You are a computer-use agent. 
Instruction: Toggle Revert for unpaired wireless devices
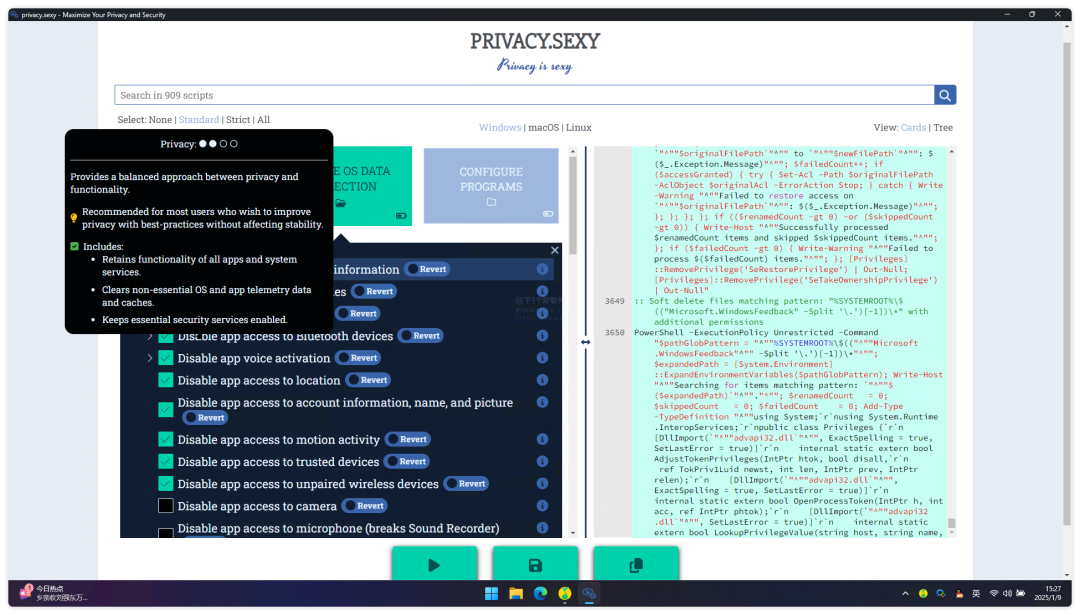pos(466,483)
